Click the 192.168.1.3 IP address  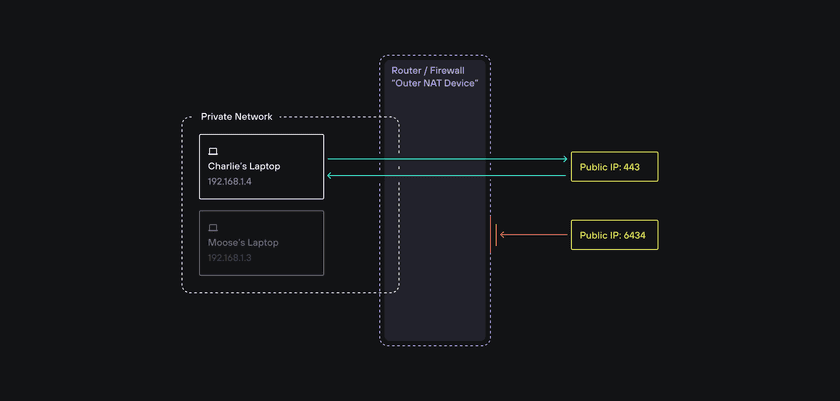[230, 258]
